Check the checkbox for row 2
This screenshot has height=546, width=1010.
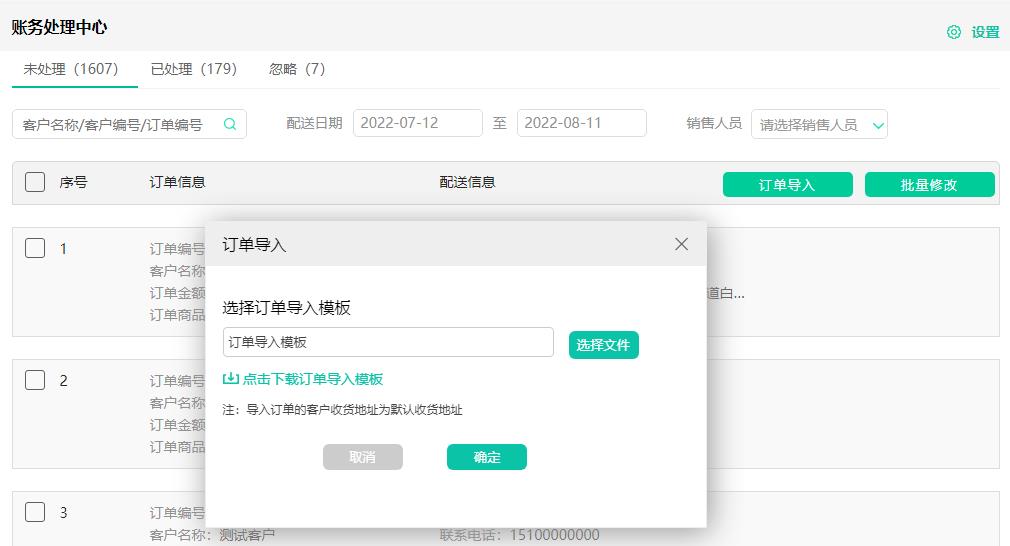tap(35, 380)
